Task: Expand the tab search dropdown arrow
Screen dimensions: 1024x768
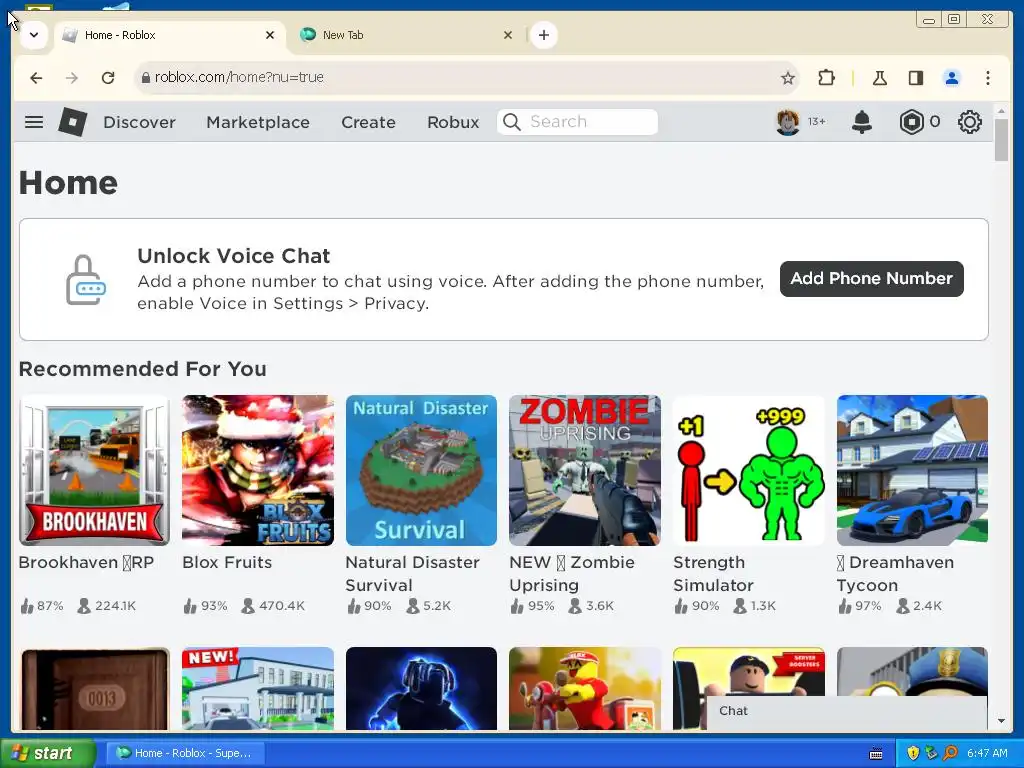Action: (34, 35)
